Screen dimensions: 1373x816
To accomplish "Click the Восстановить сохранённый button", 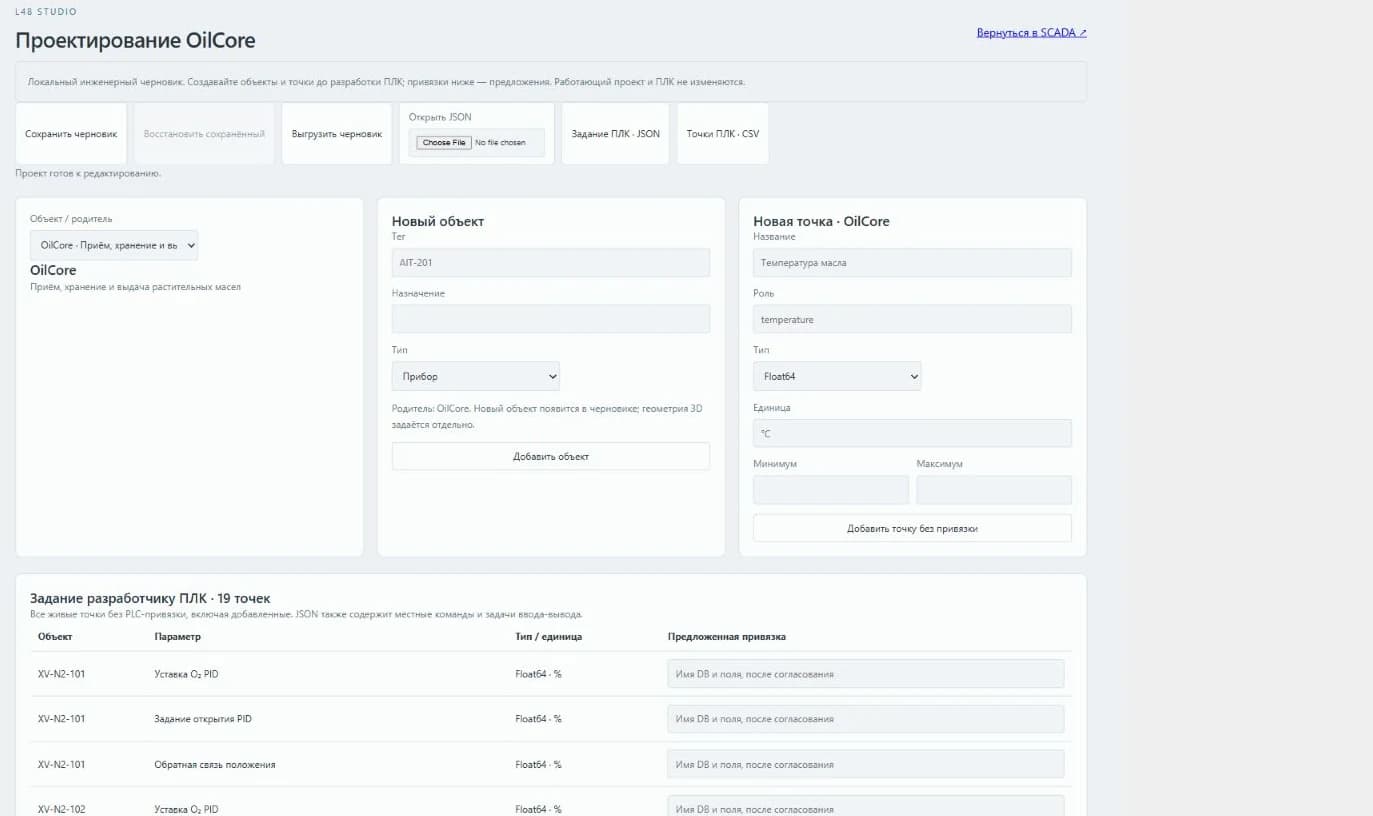I will (204, 134).
